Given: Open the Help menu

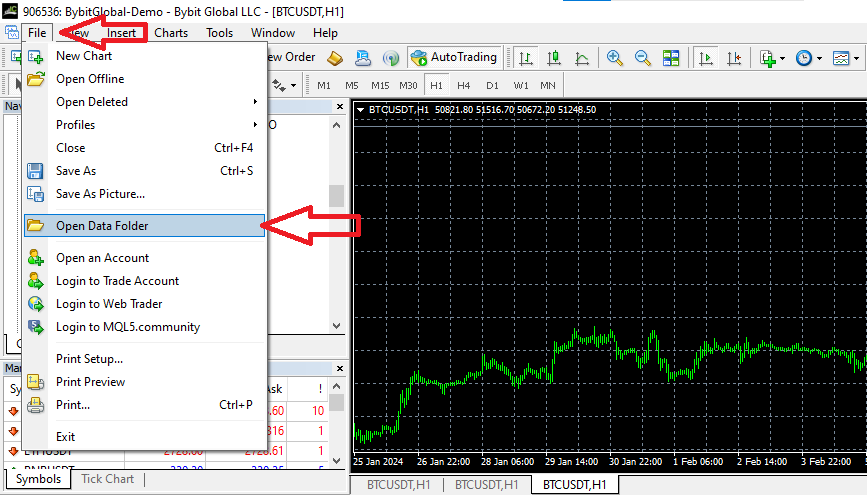Looking at the screenshot, I should (325, 33).
